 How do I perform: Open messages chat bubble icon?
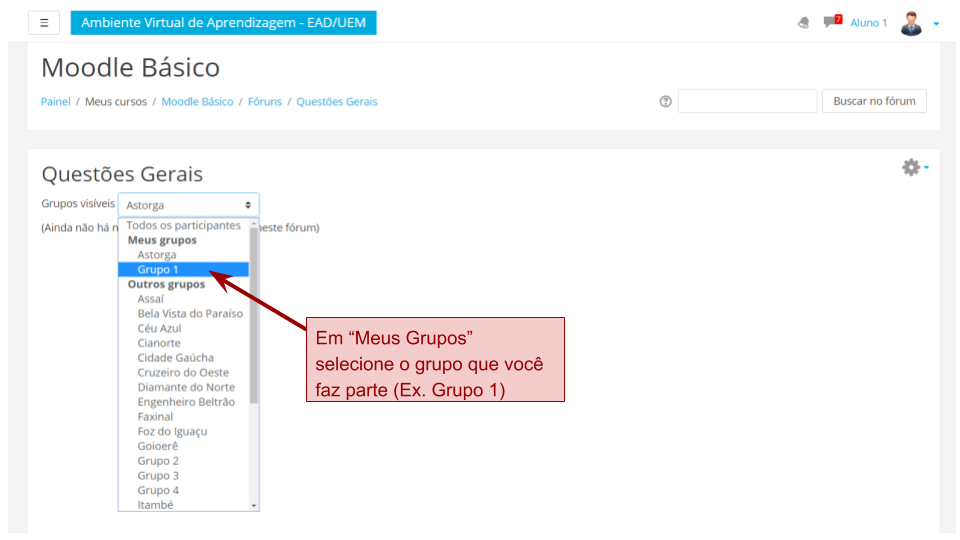[x=830, y=22]
